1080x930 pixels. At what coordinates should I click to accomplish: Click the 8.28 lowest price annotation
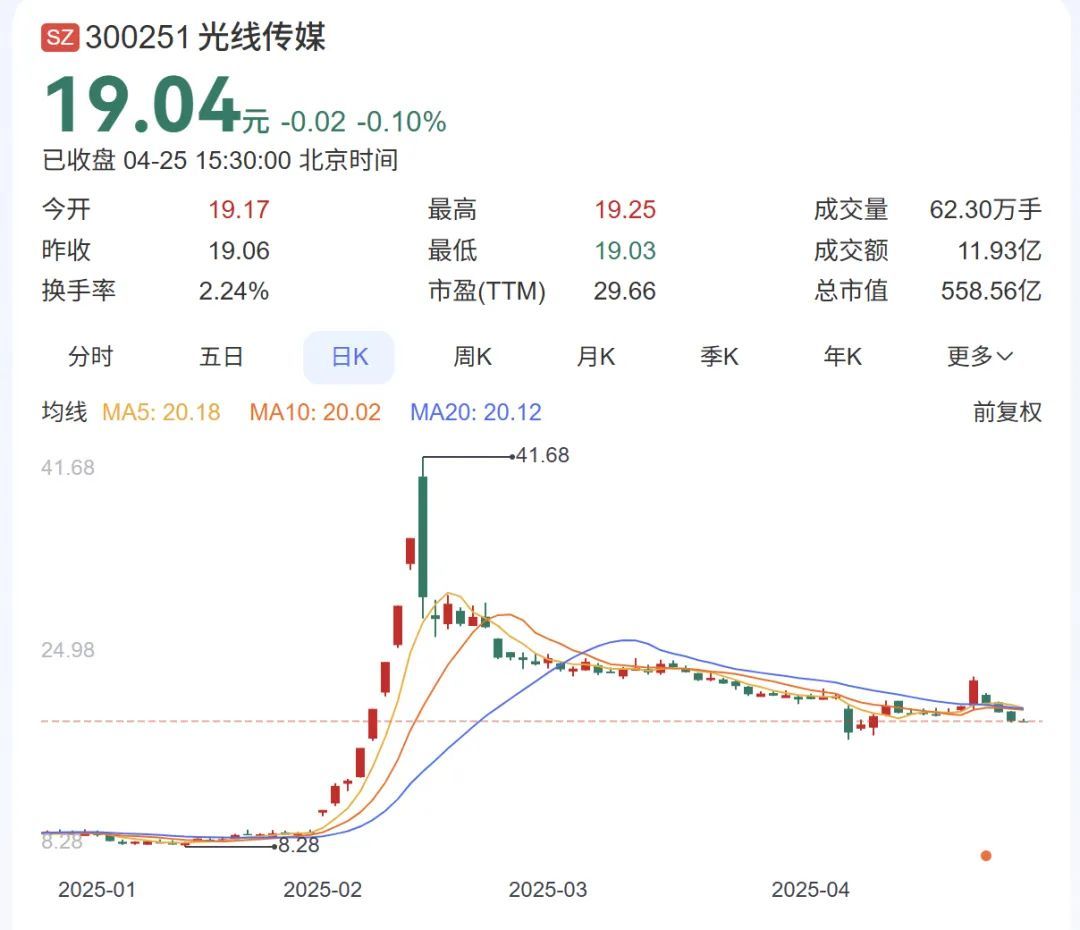[x=298, y=845]
